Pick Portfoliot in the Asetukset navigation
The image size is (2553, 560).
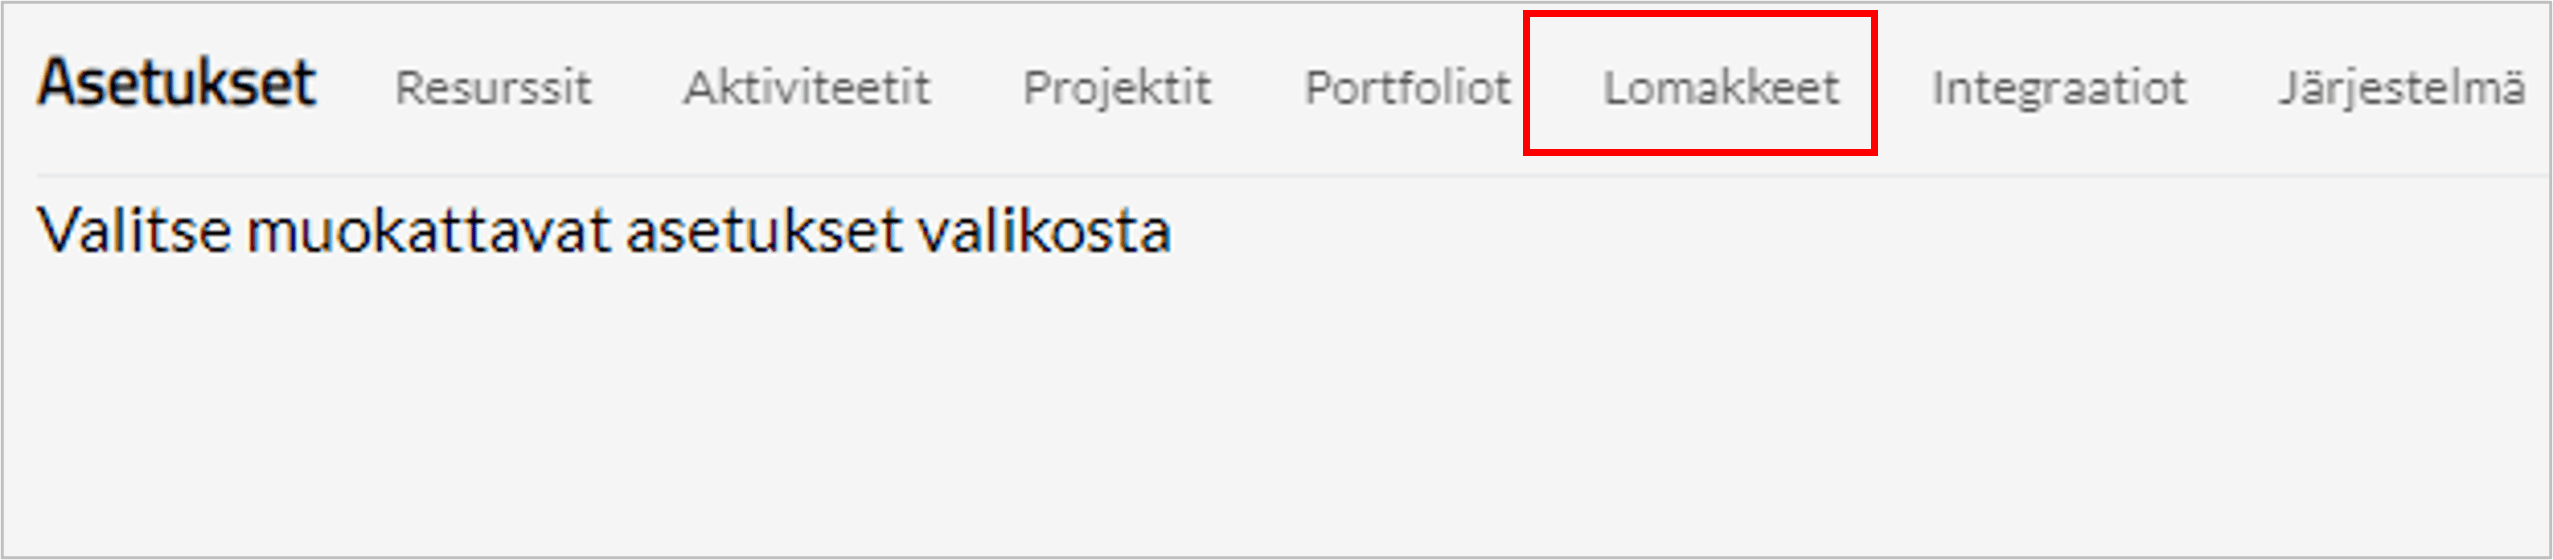(x=1408, y=88)
